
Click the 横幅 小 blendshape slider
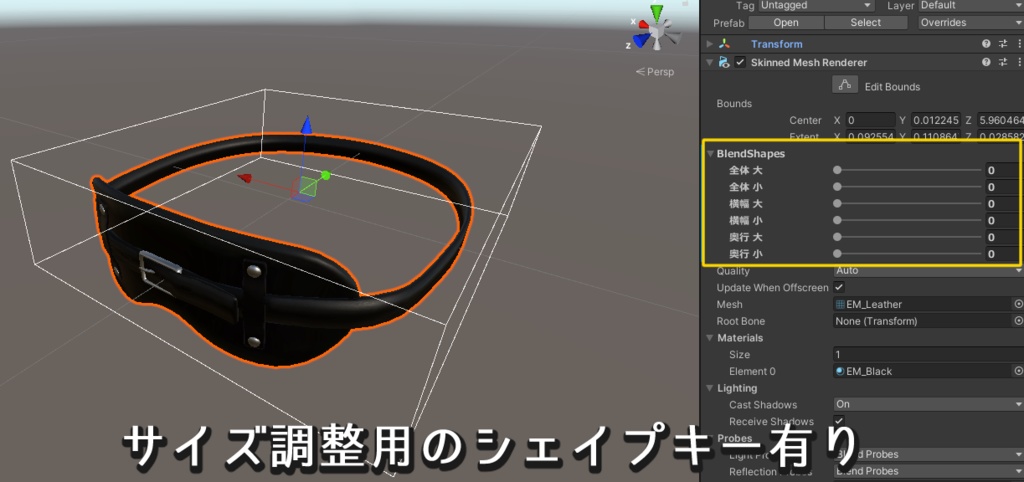click(x=908, y=220)
